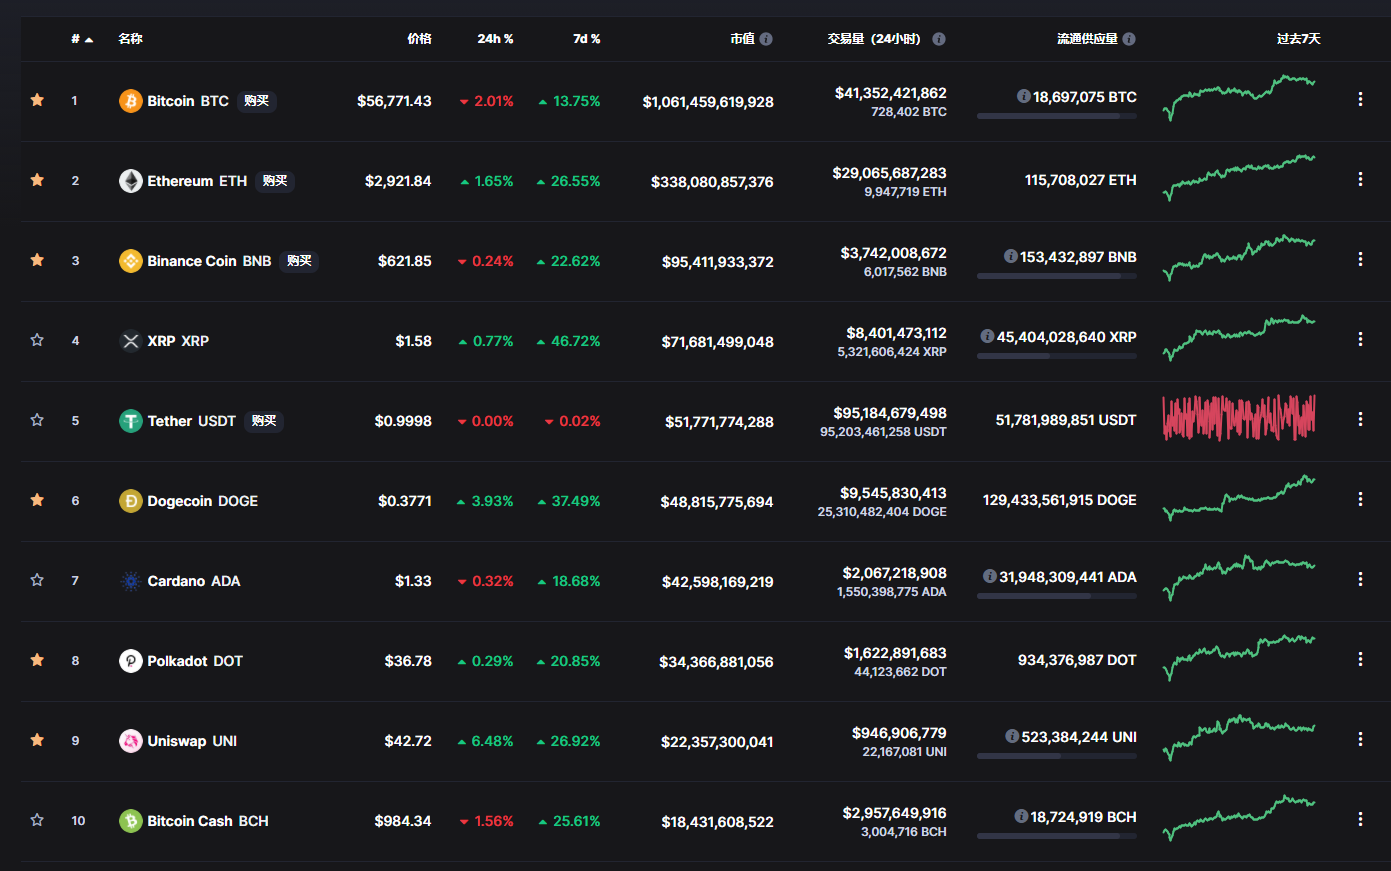Viewport: 1391px width, 871px height.
Task: Sort table by the # rank column
Action: click(x=82, y=39)
